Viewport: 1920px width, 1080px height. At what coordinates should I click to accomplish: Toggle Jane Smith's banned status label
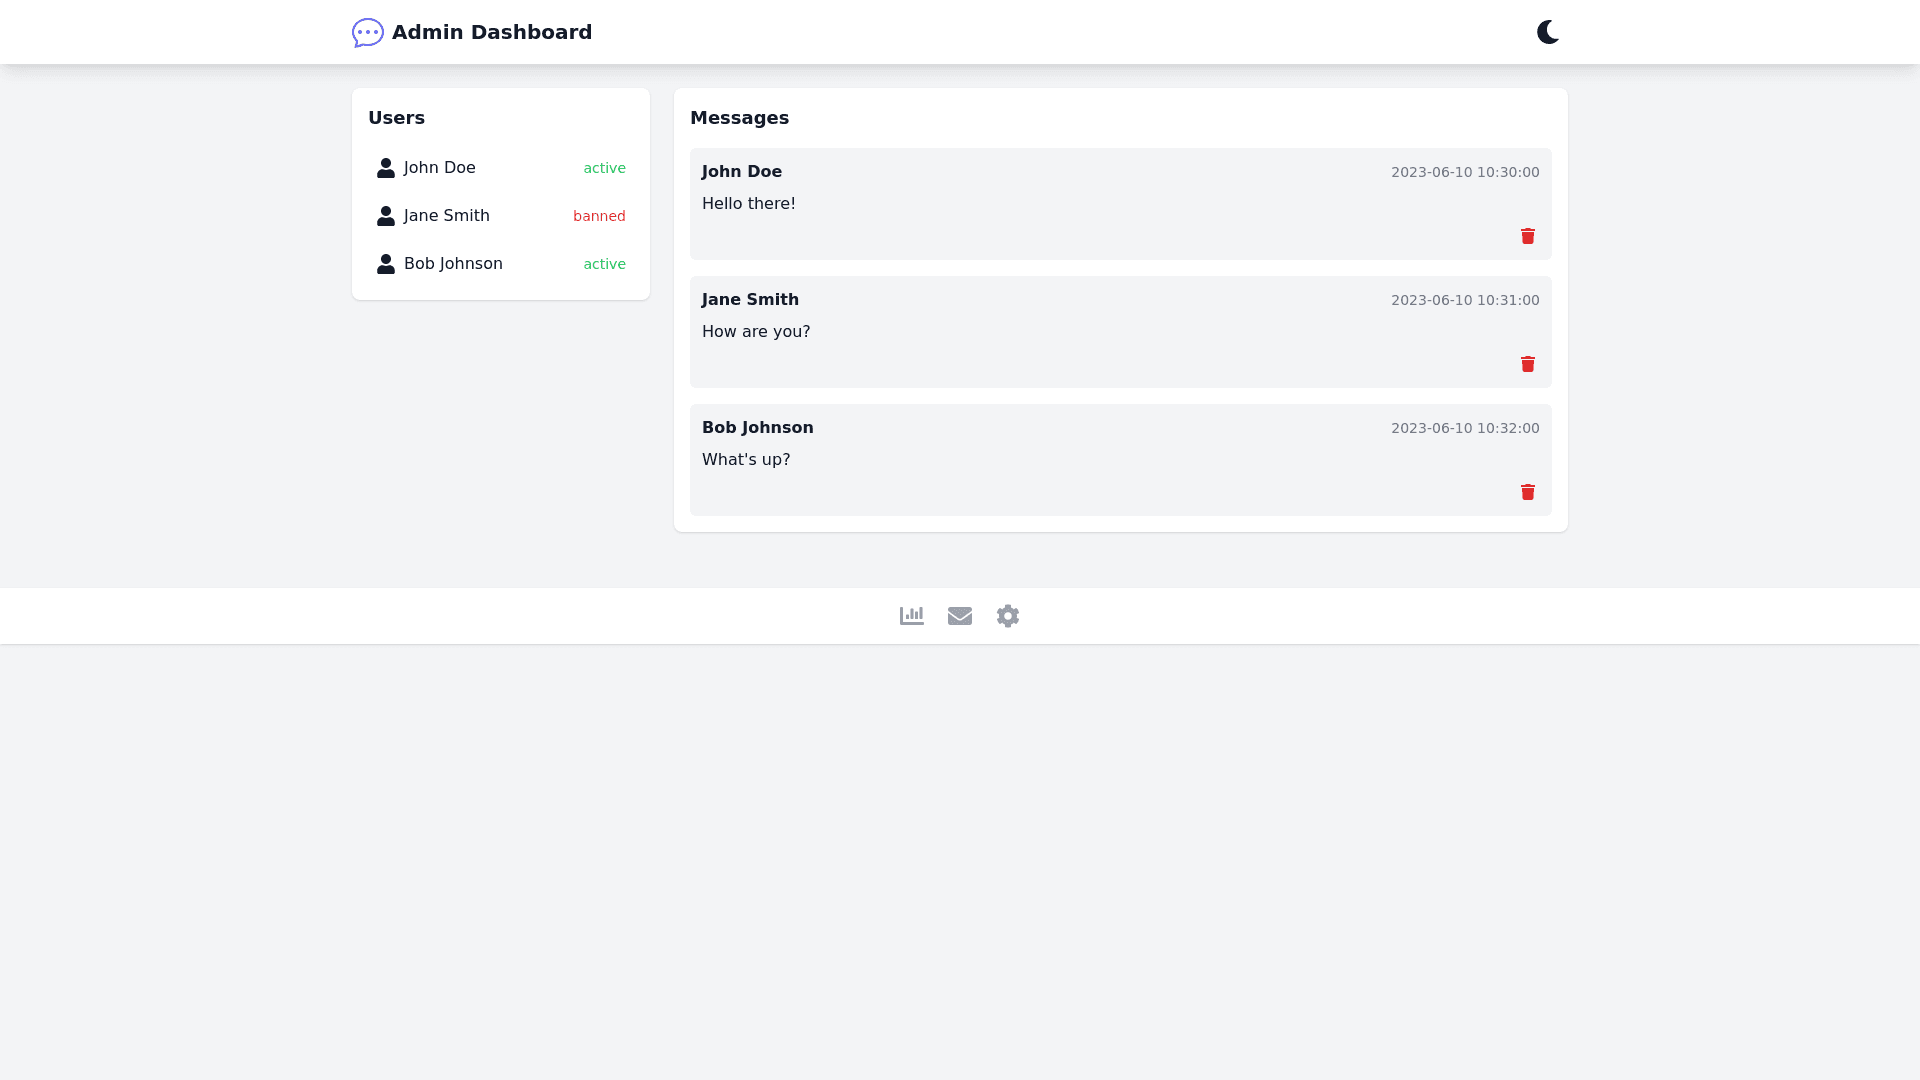point(598,216)
